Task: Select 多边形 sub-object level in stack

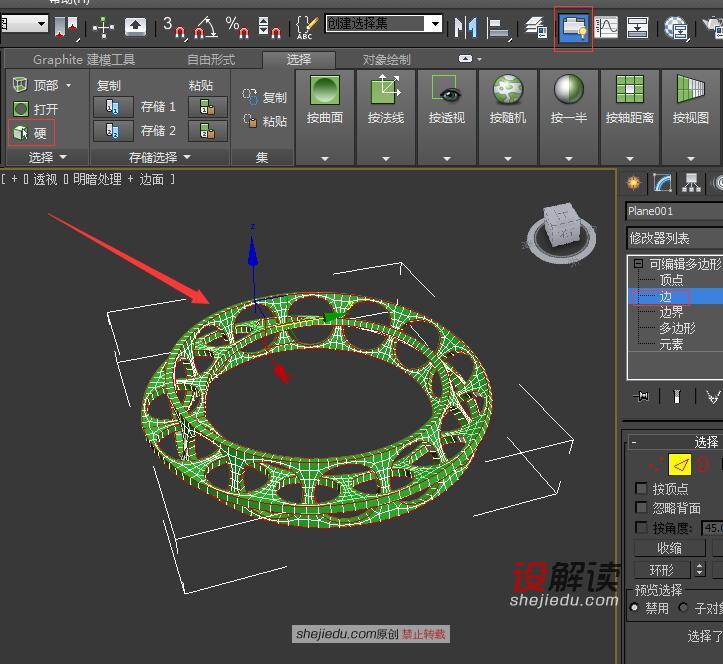Action: coord(677,328)
